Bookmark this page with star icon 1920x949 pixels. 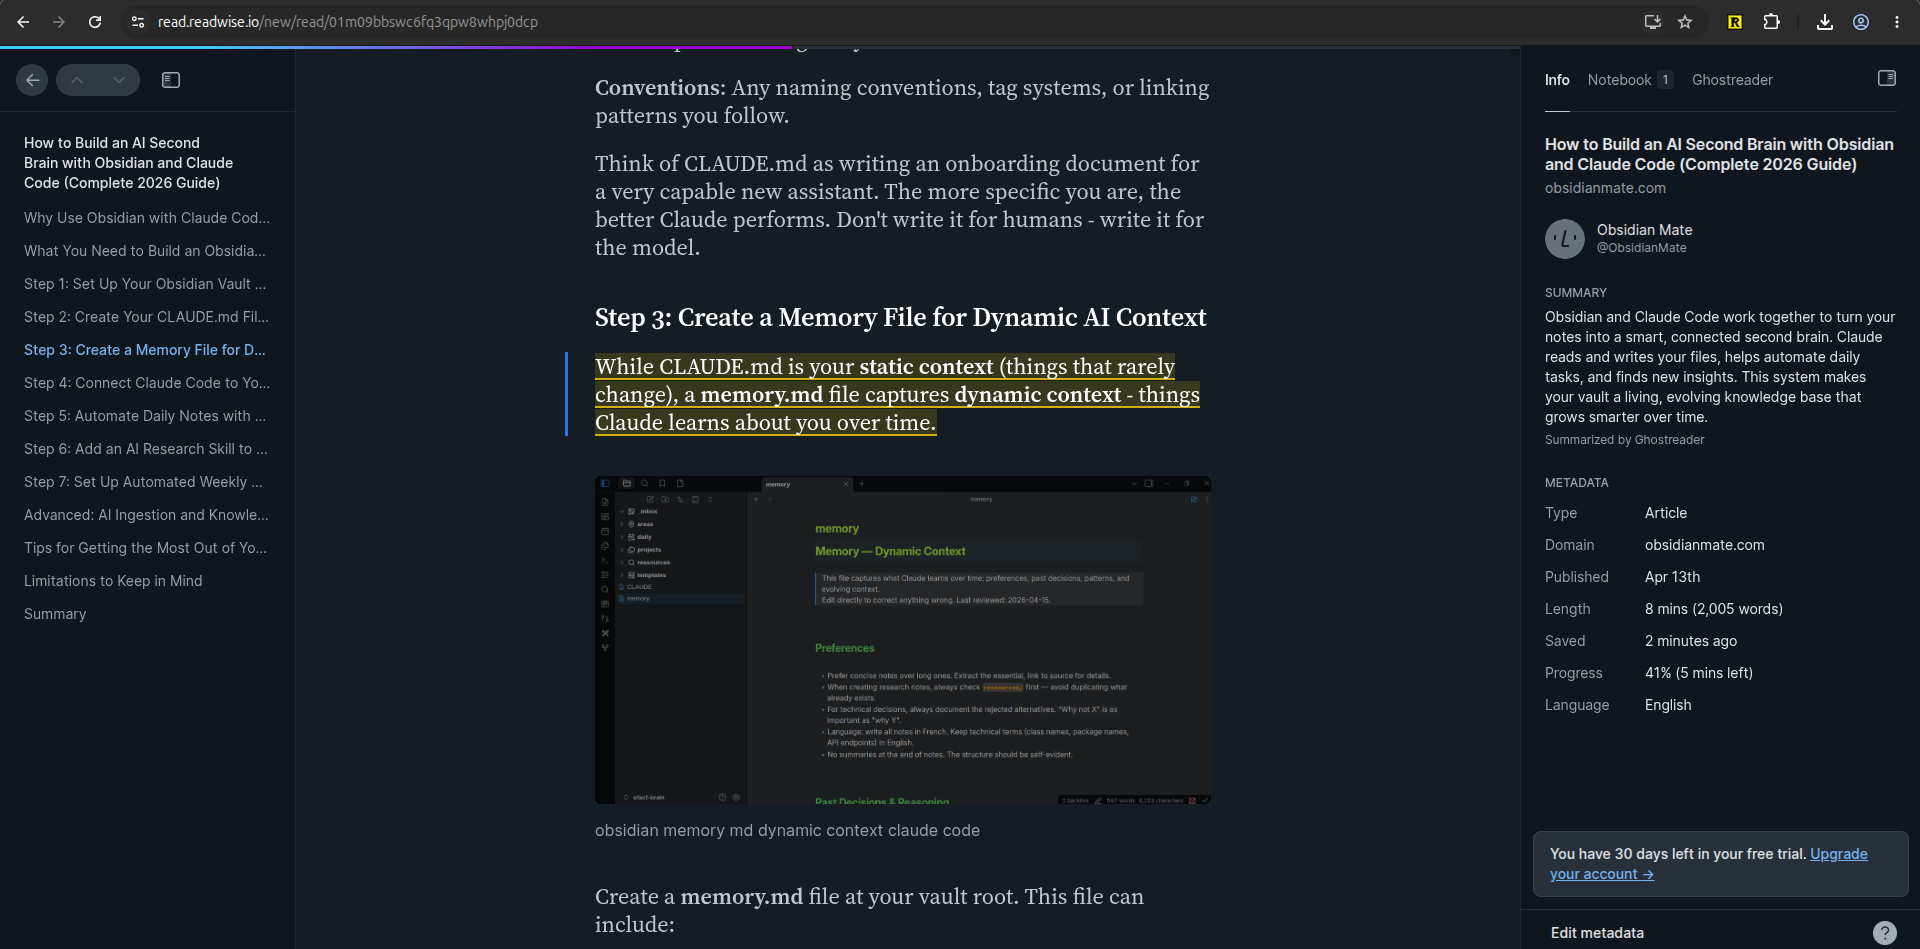pyautogui.click(x=1685, y=22)
